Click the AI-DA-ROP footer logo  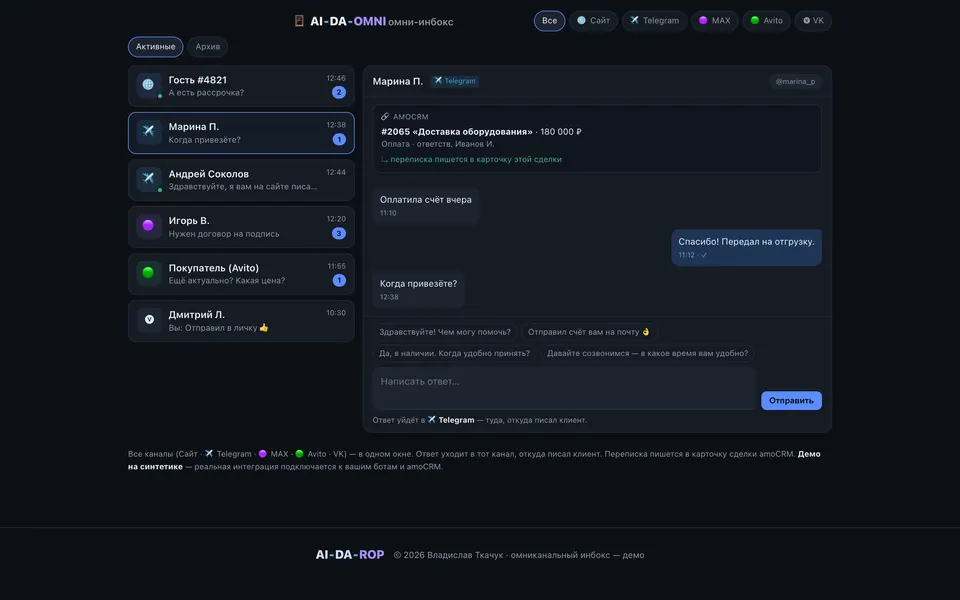click(350, 555)
